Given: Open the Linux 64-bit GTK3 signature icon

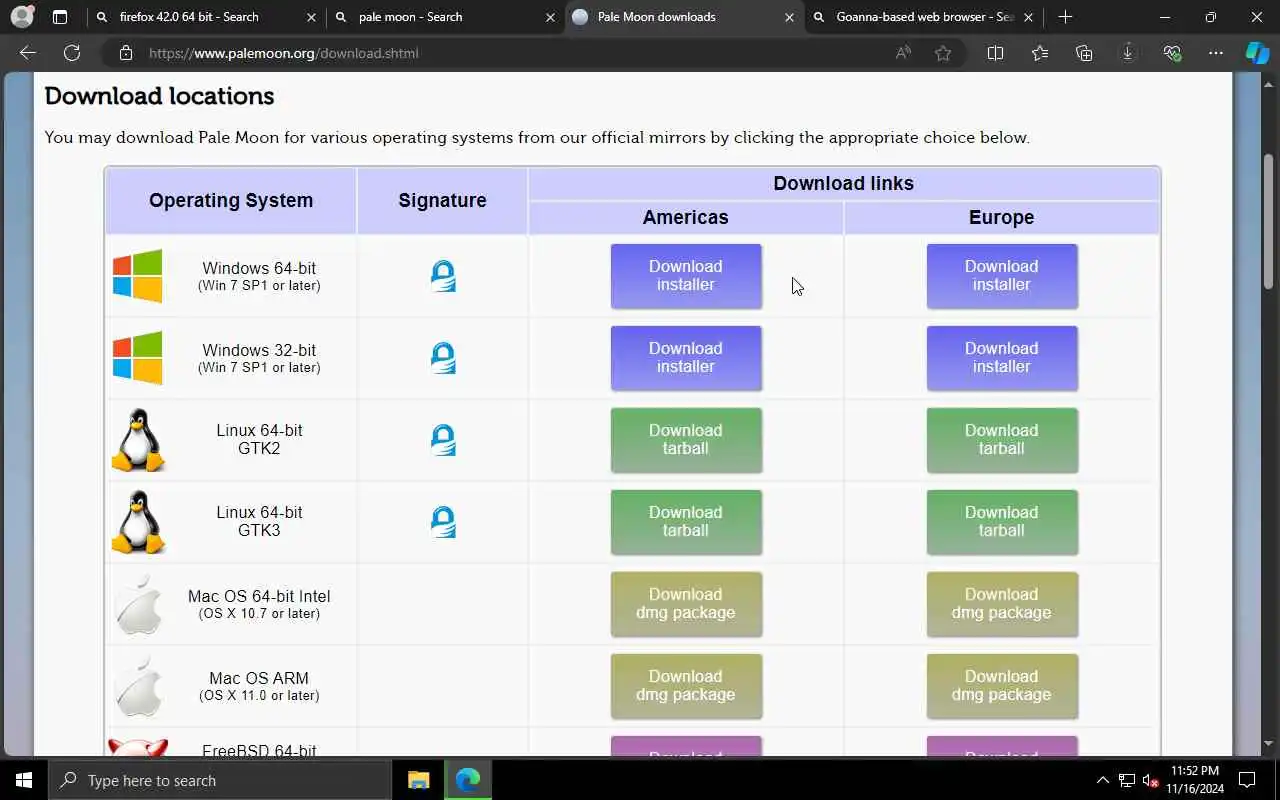Looking at the screenshot, I should [x=443, y=522].
